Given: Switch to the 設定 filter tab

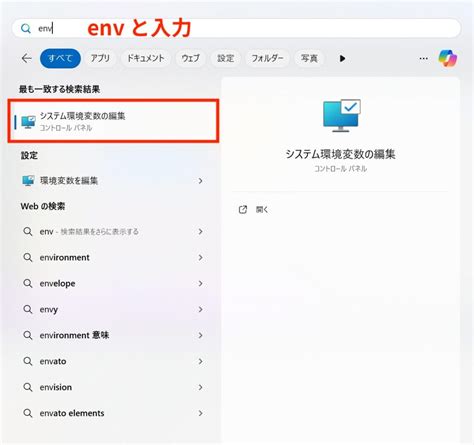Looking at the screenshot, I should tap(225, 58).
